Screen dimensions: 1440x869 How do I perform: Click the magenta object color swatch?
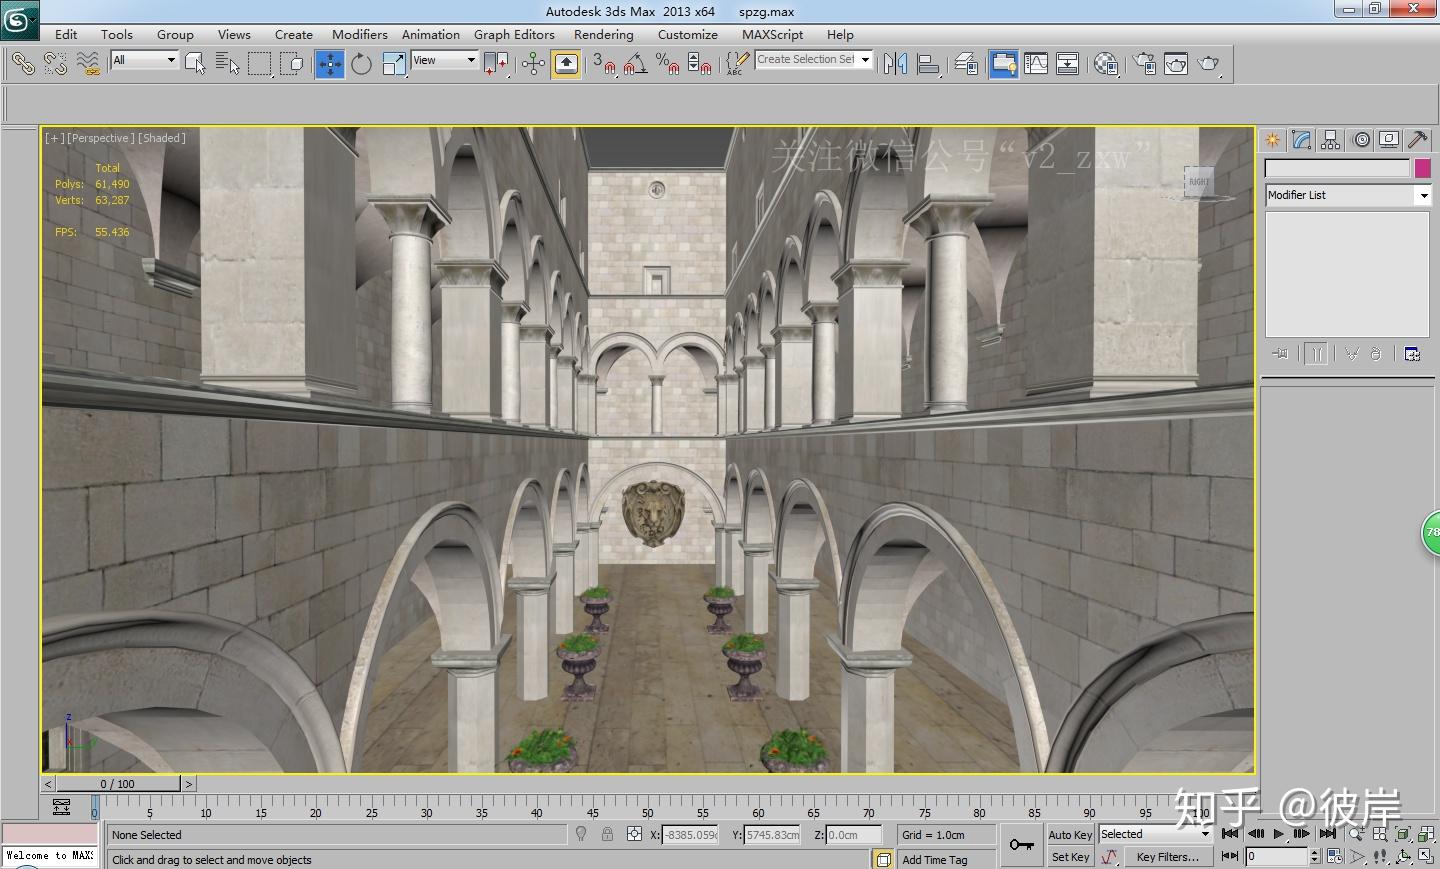1422,168
